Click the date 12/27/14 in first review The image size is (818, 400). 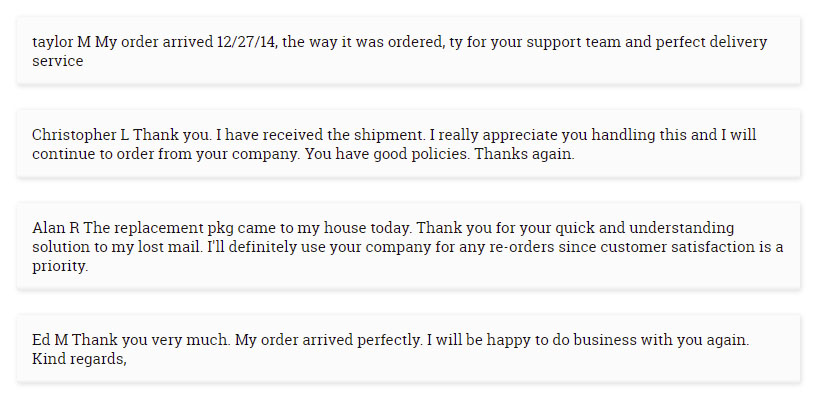point(247,42)
